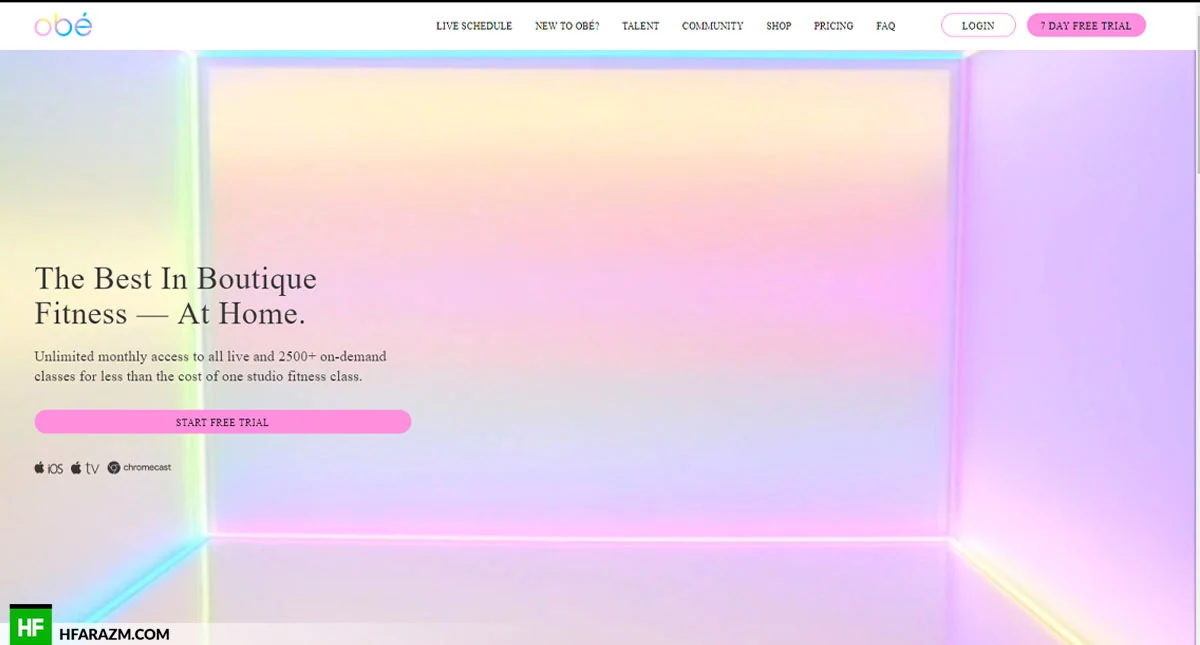View the Pricing page

coord(833,26)
